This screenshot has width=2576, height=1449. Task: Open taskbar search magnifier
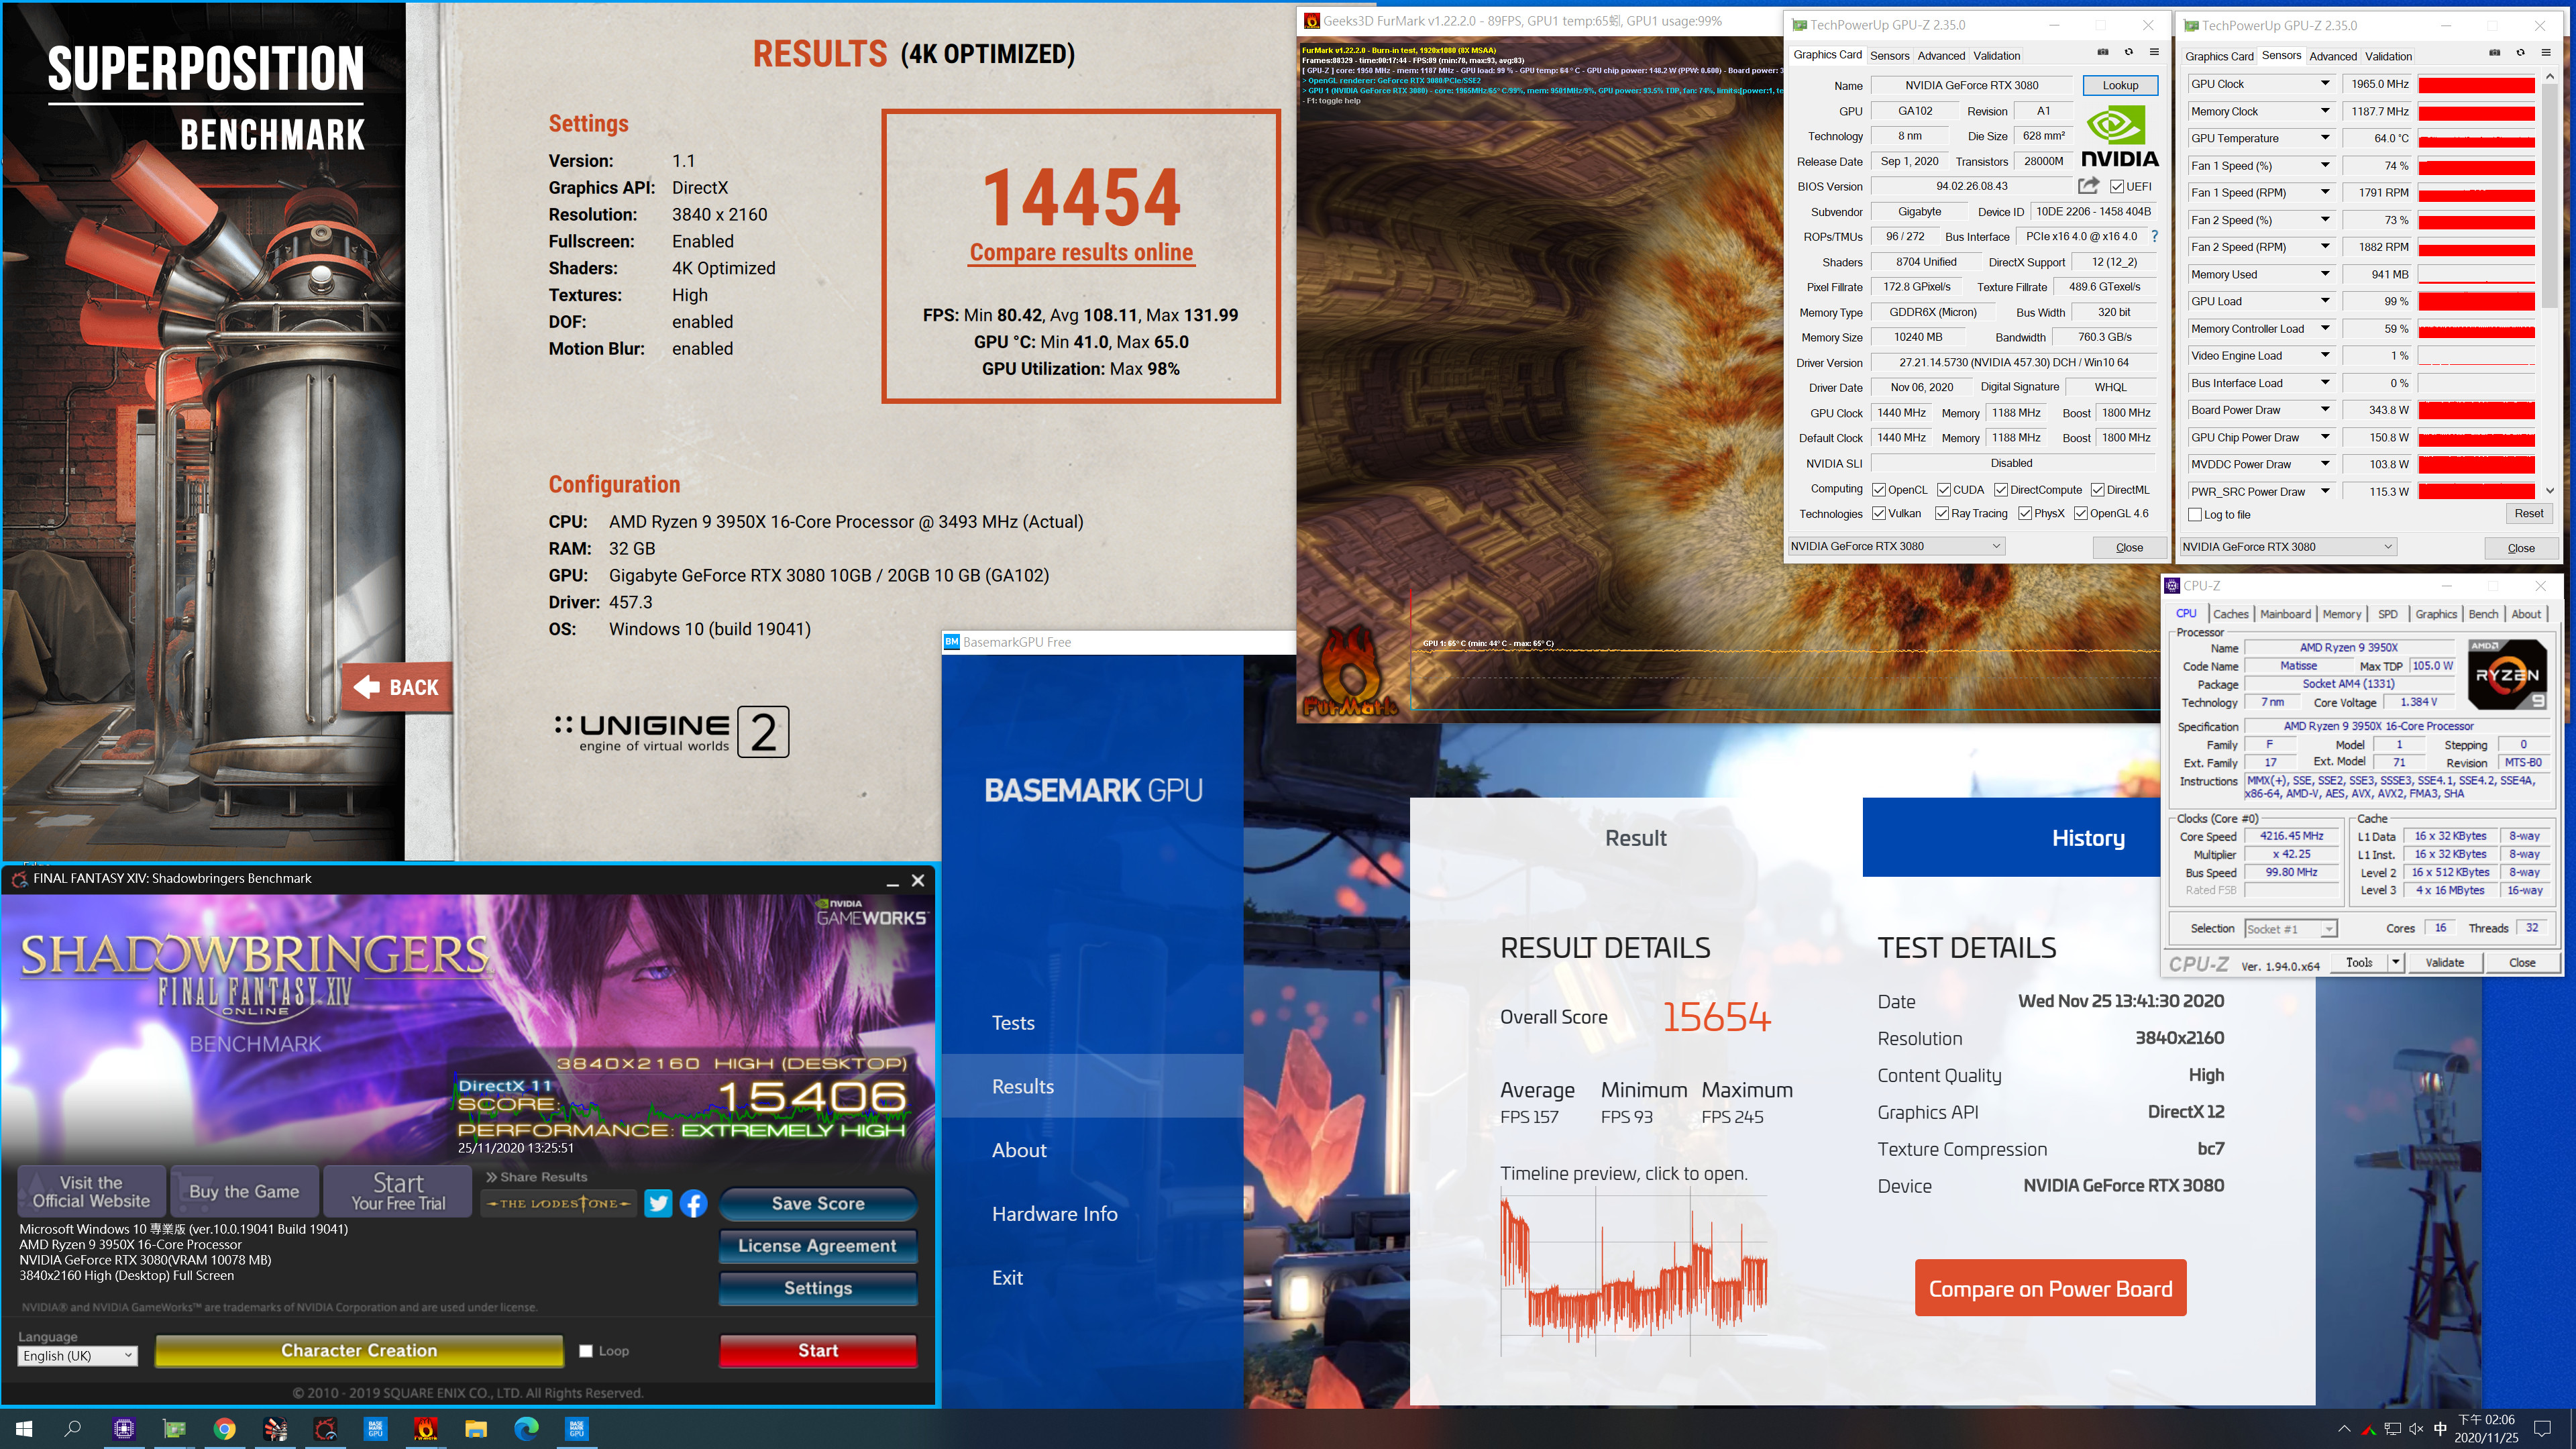tap(73, 1428)
